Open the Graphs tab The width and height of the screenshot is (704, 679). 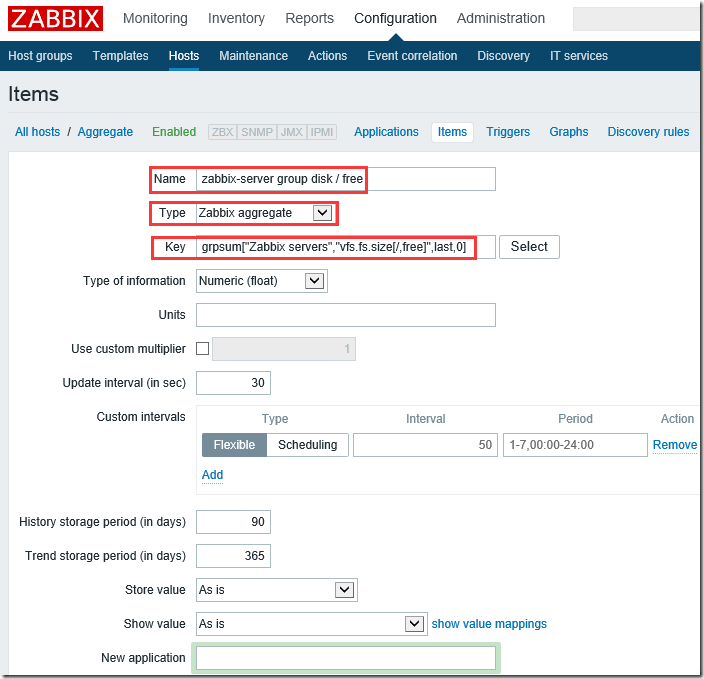point(568,132)
